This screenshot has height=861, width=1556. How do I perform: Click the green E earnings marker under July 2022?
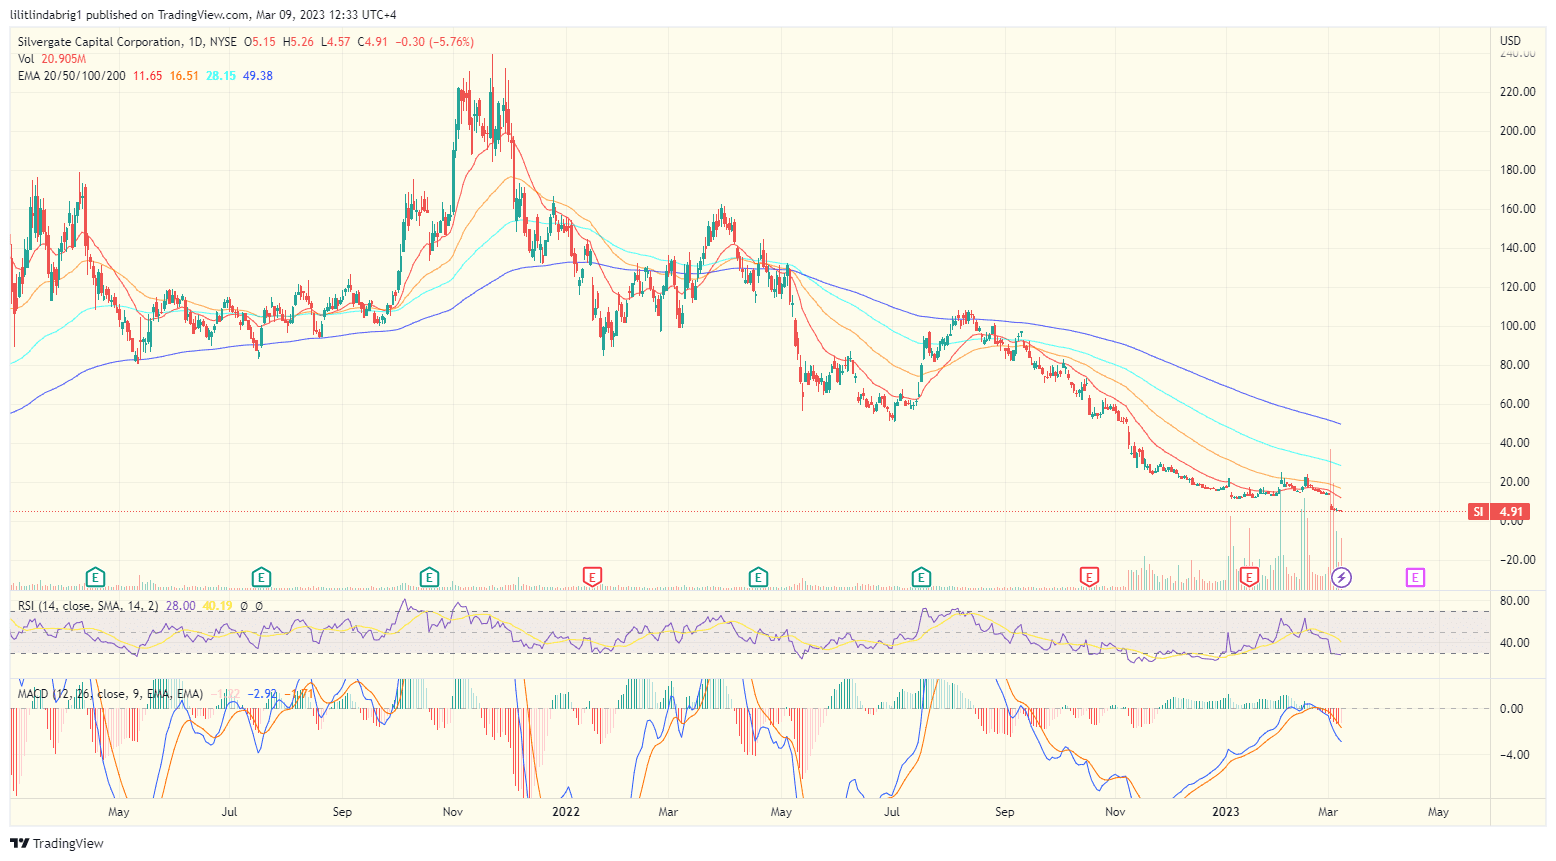point(921,577)
